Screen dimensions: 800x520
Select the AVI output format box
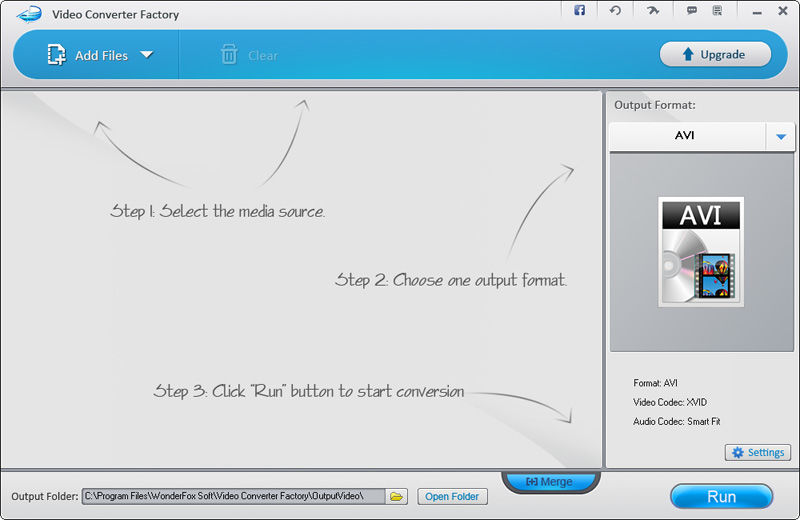click(687, 136)
